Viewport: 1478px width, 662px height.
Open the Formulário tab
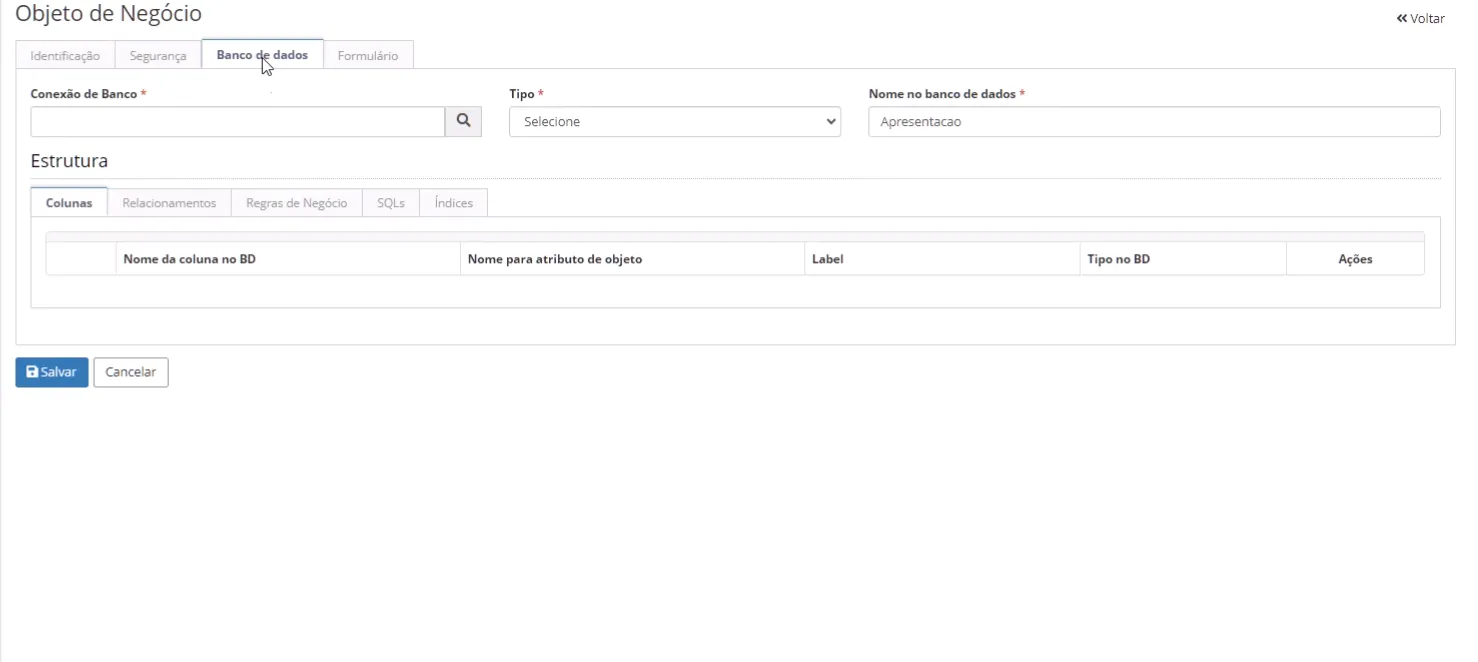[368, 56]
